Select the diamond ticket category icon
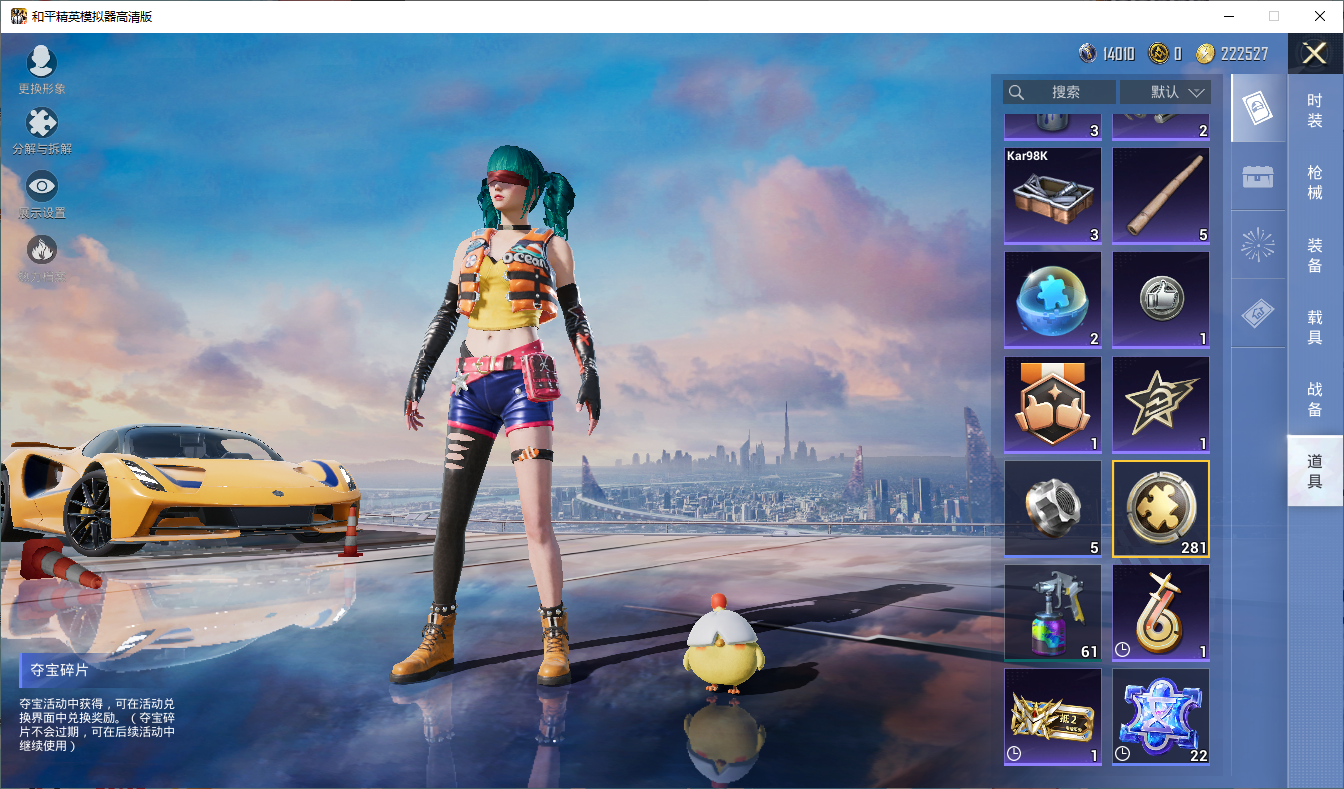Viewport: 1344px width, 789px height. click(x=1258, y=314)
